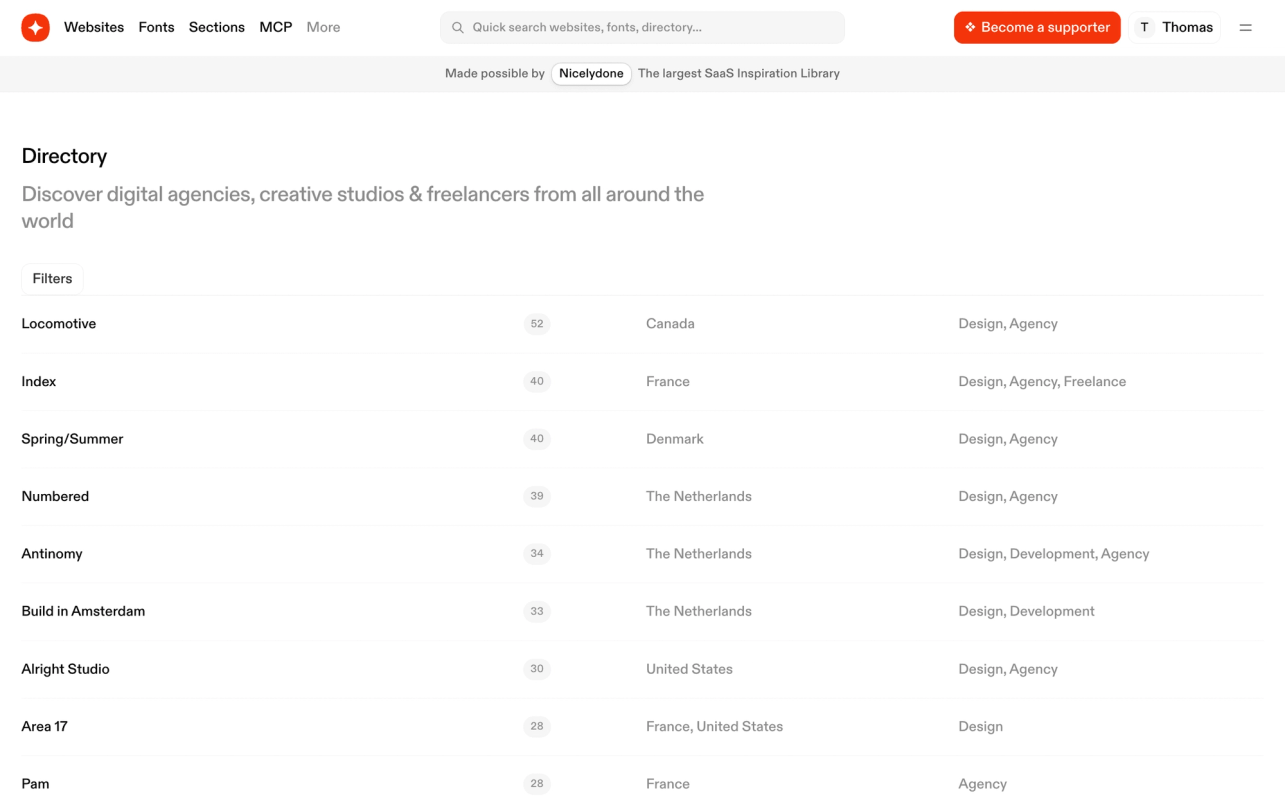Click the Thomas avatar initial icon
Image resolution: width=1285 pixels, height=800 pixels.
pyautogui.click(x=1144, y=28)
